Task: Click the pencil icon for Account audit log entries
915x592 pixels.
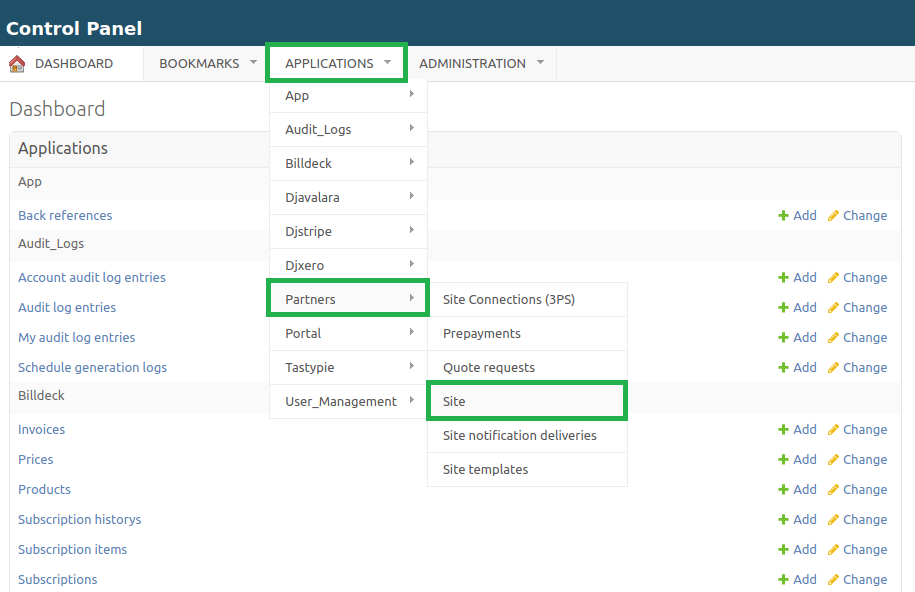Action: click(x=833, y=278)
